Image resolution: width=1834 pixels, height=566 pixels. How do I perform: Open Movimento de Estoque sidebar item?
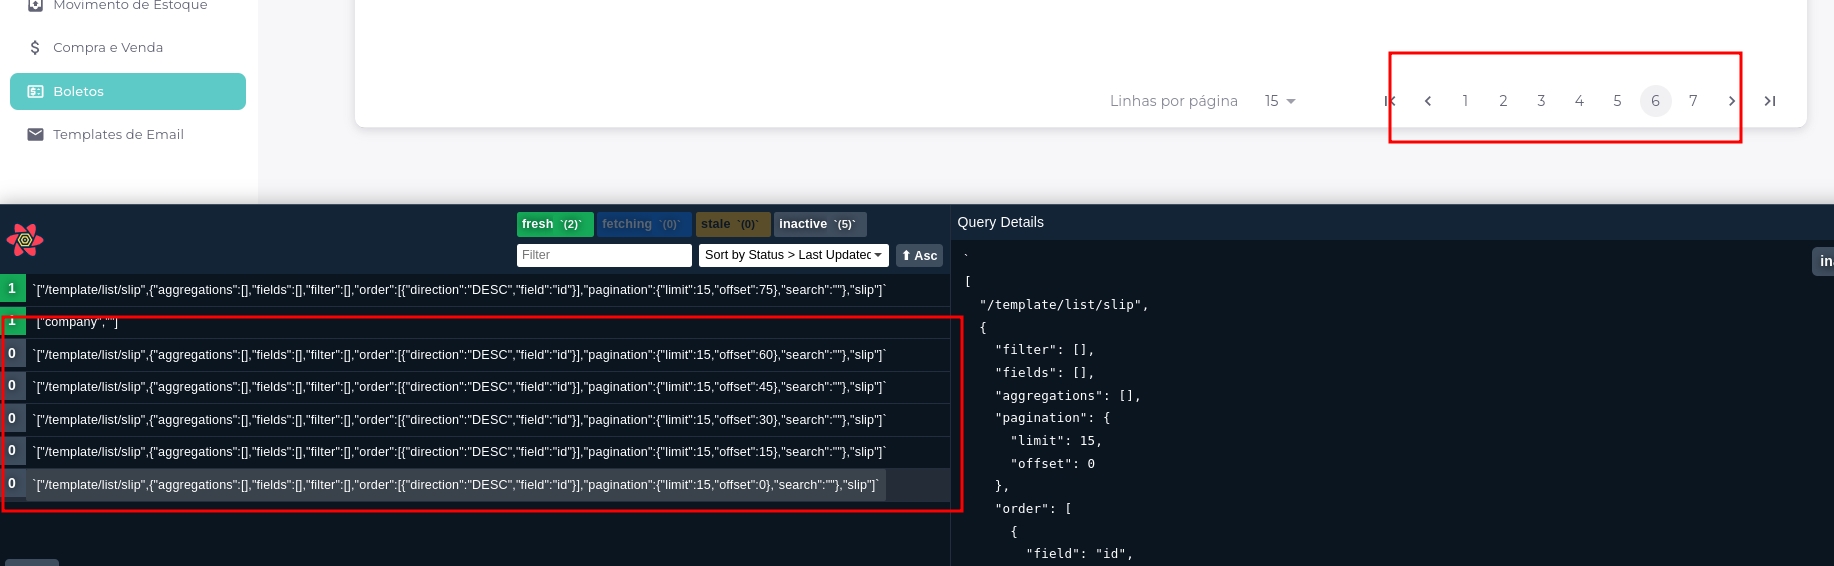pyautogui.click(x=128, y=5)
